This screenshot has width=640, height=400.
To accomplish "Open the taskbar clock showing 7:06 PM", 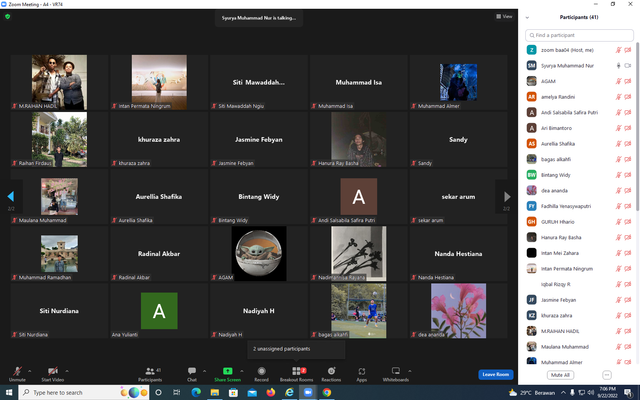I will (x=608, y=392).
